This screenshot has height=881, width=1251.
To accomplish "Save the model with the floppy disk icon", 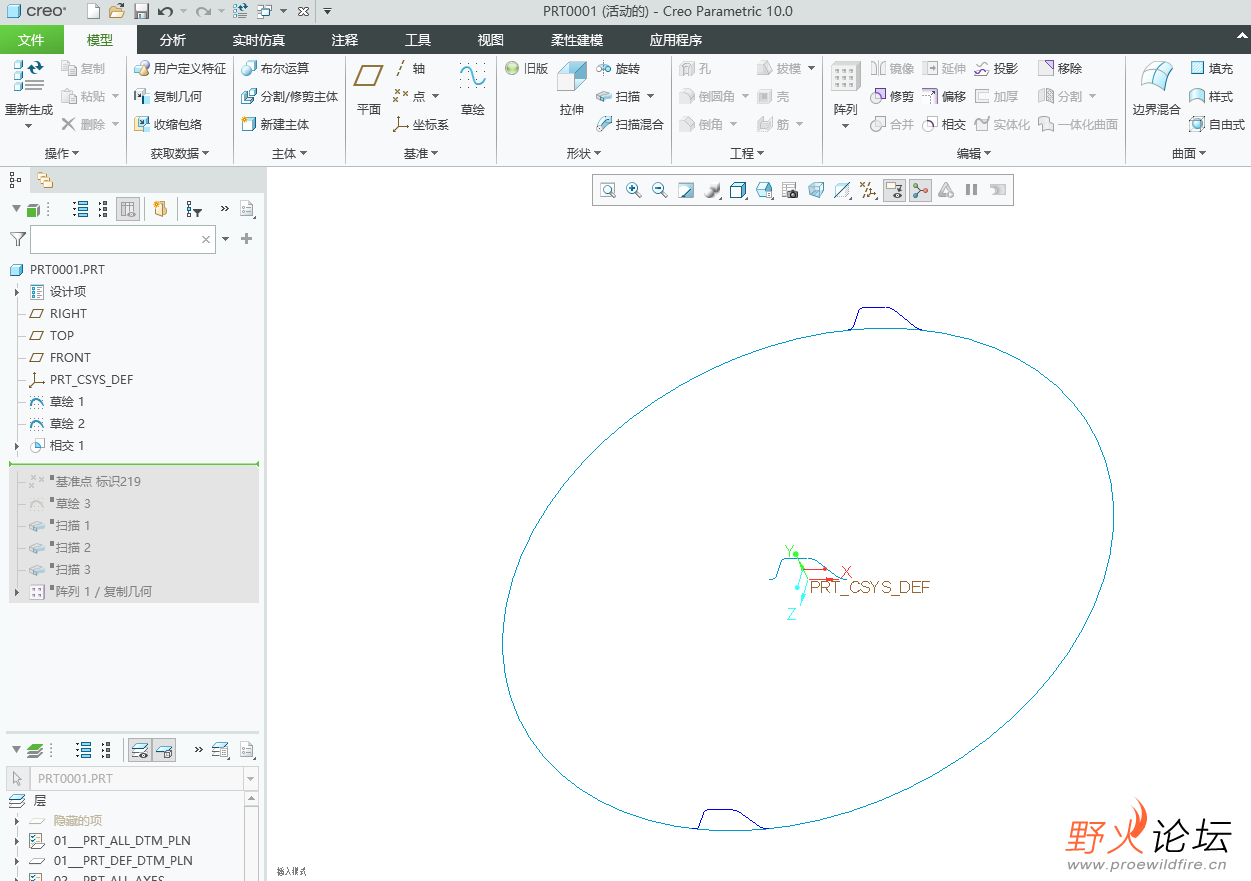I will click(142, 11).
